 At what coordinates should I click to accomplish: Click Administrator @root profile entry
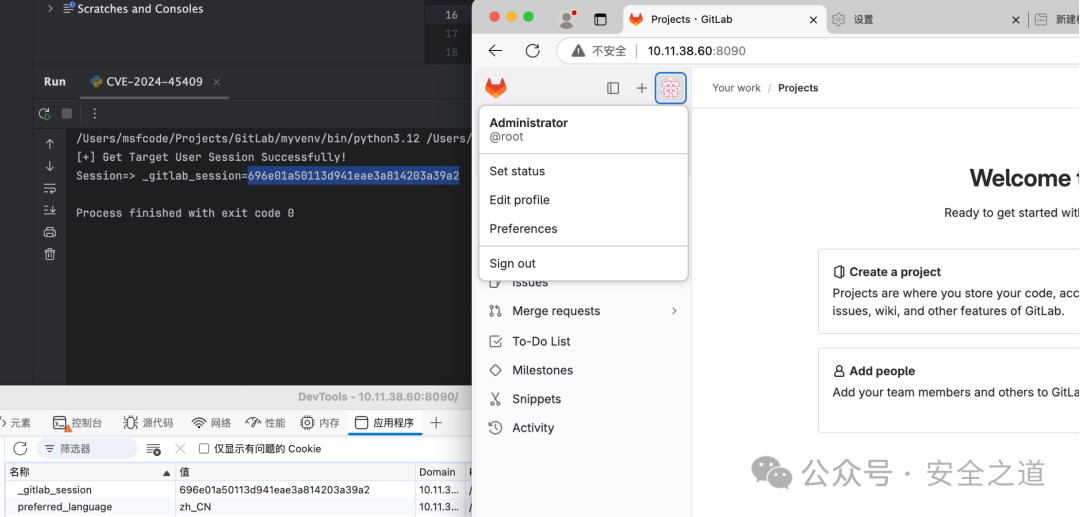[x=583, y=129]
